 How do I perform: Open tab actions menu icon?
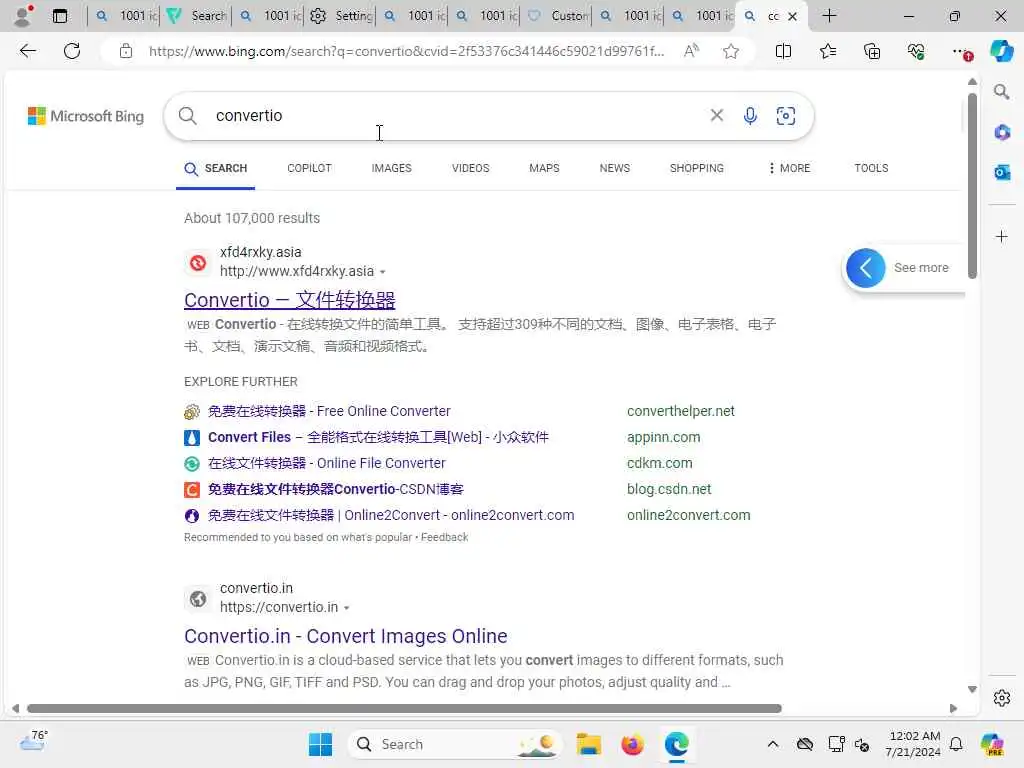(59, 16)
